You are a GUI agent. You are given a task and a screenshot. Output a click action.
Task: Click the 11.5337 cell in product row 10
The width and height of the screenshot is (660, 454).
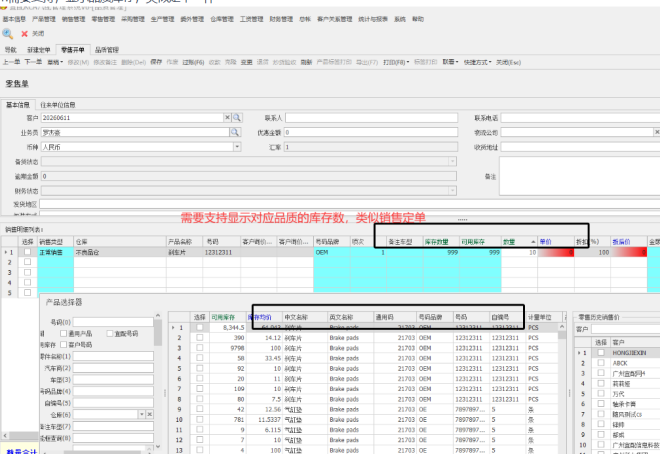(x=263, y=419)
